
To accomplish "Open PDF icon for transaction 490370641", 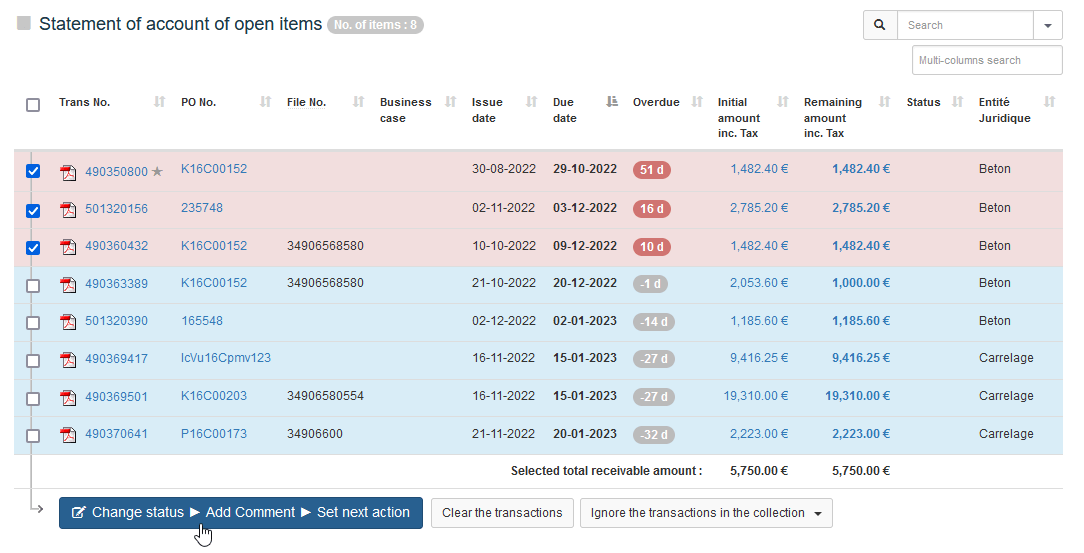I will pos(68,435).
